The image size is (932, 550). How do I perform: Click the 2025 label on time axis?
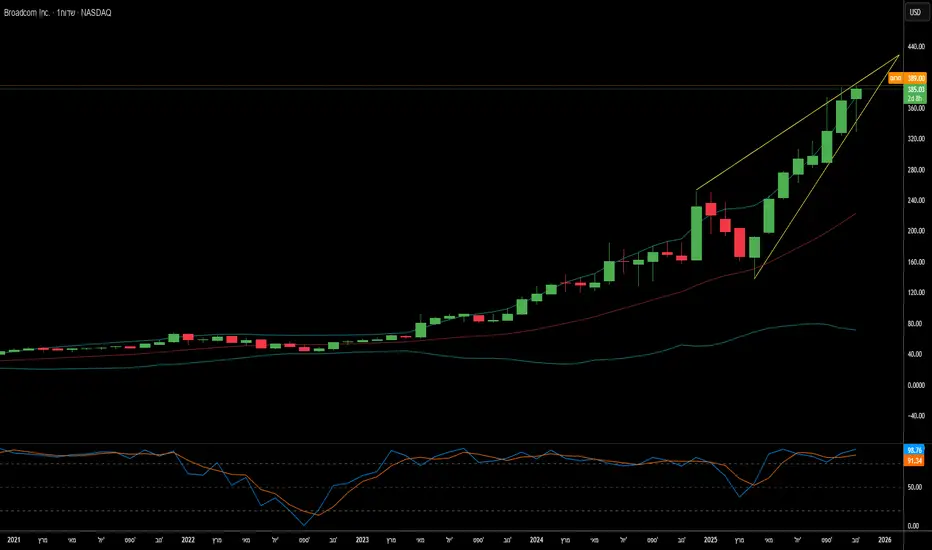[x=710, y=540]
